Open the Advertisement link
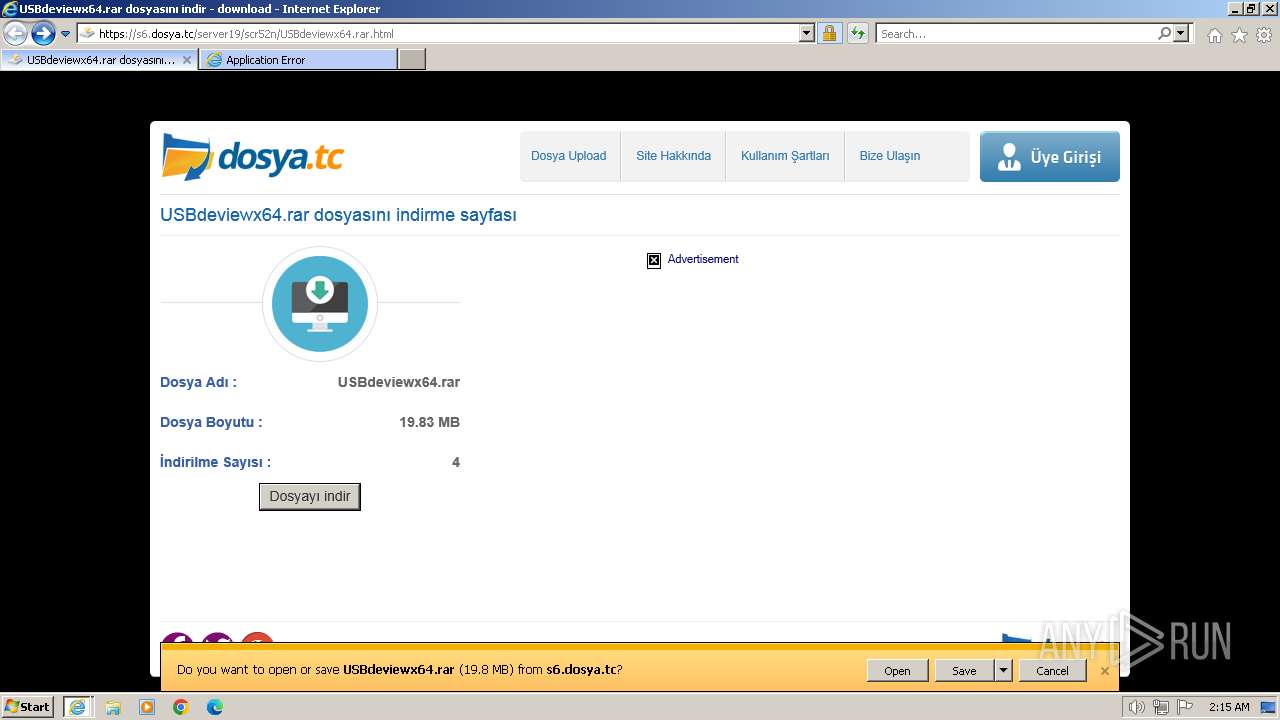Screen dimensions: 1280x720 click(x=703, y=259)
